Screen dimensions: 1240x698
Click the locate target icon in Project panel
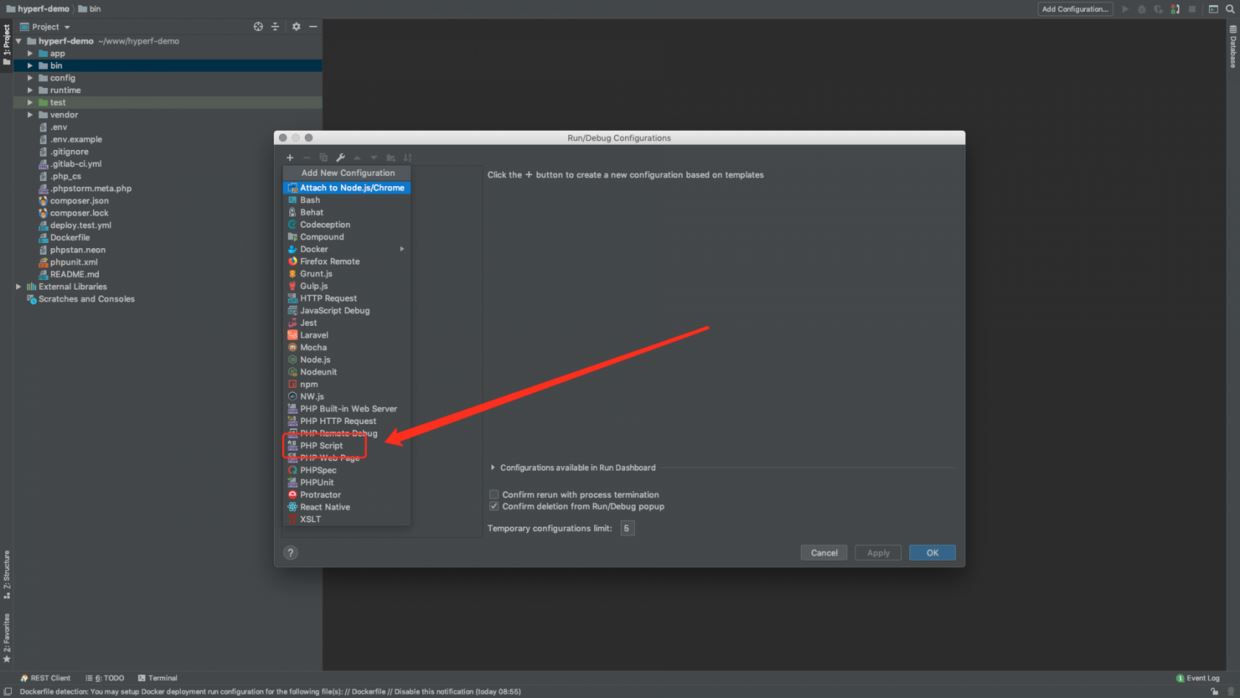[x=258, y=27]
